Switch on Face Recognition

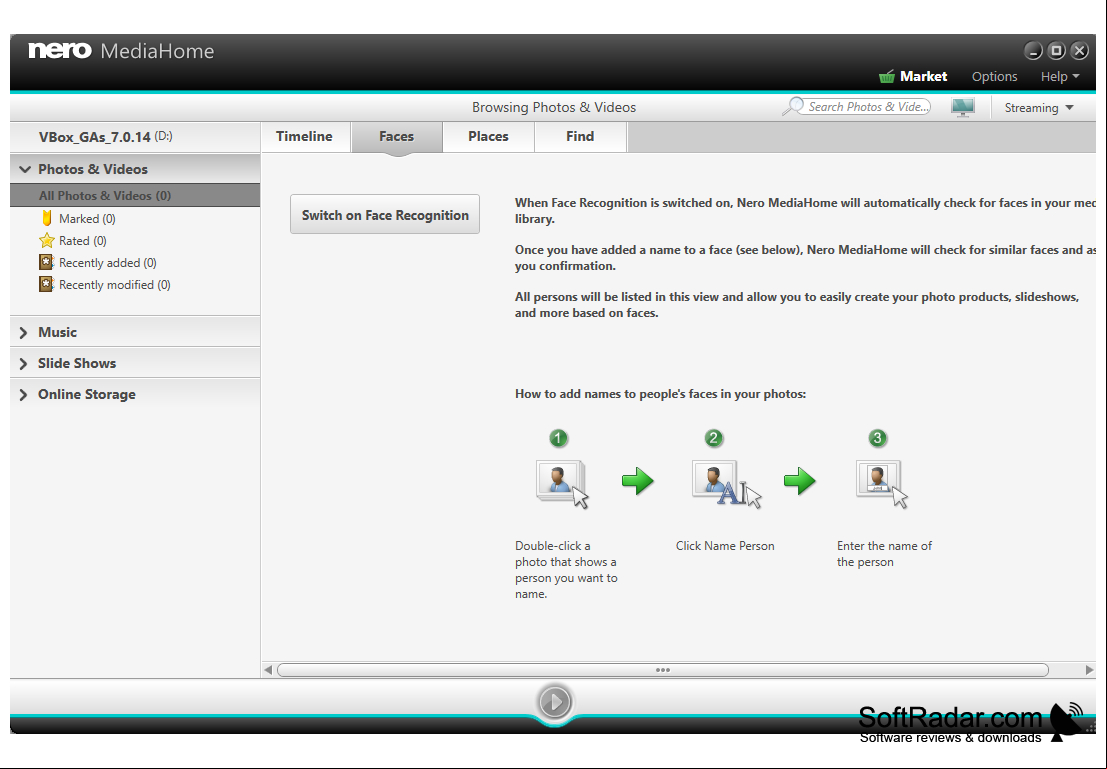(385, 215)
